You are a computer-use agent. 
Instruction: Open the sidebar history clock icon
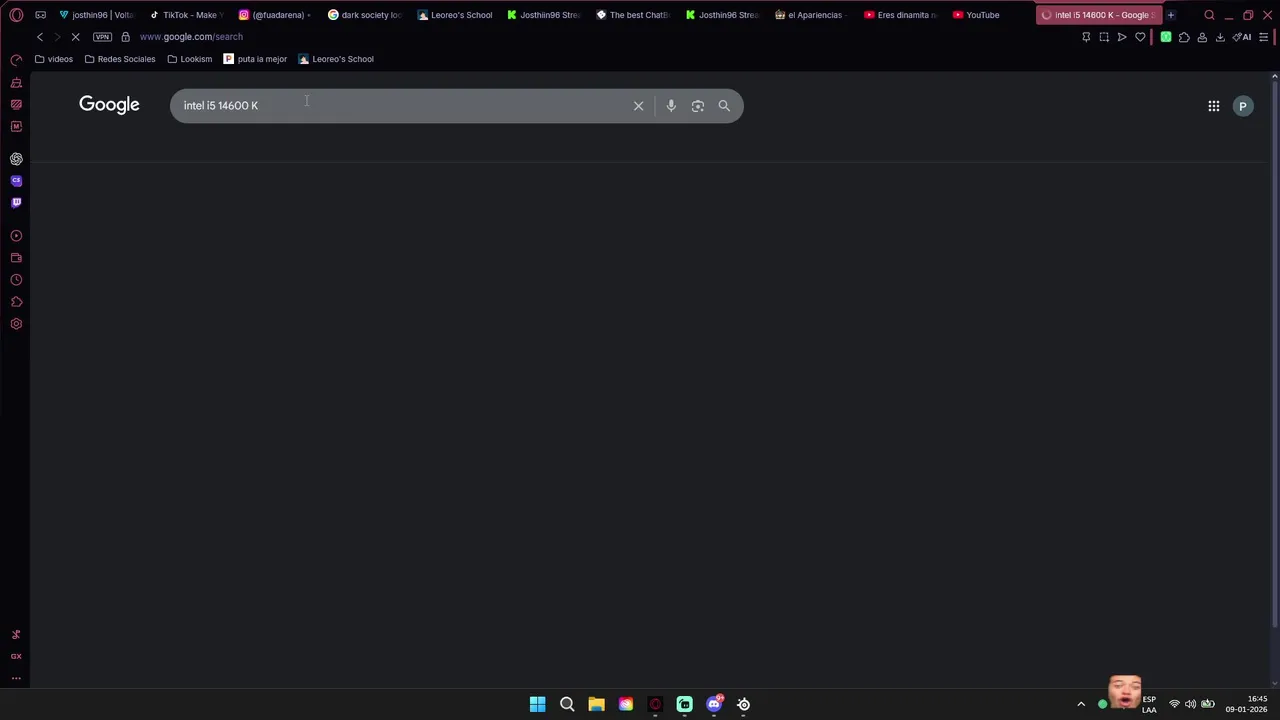coord(16,280)
